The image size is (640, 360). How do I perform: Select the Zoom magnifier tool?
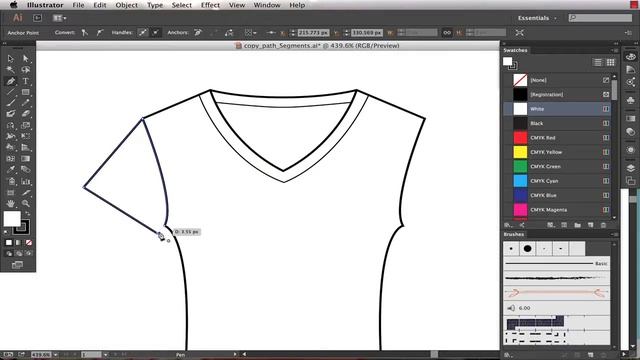pos(26,203)
